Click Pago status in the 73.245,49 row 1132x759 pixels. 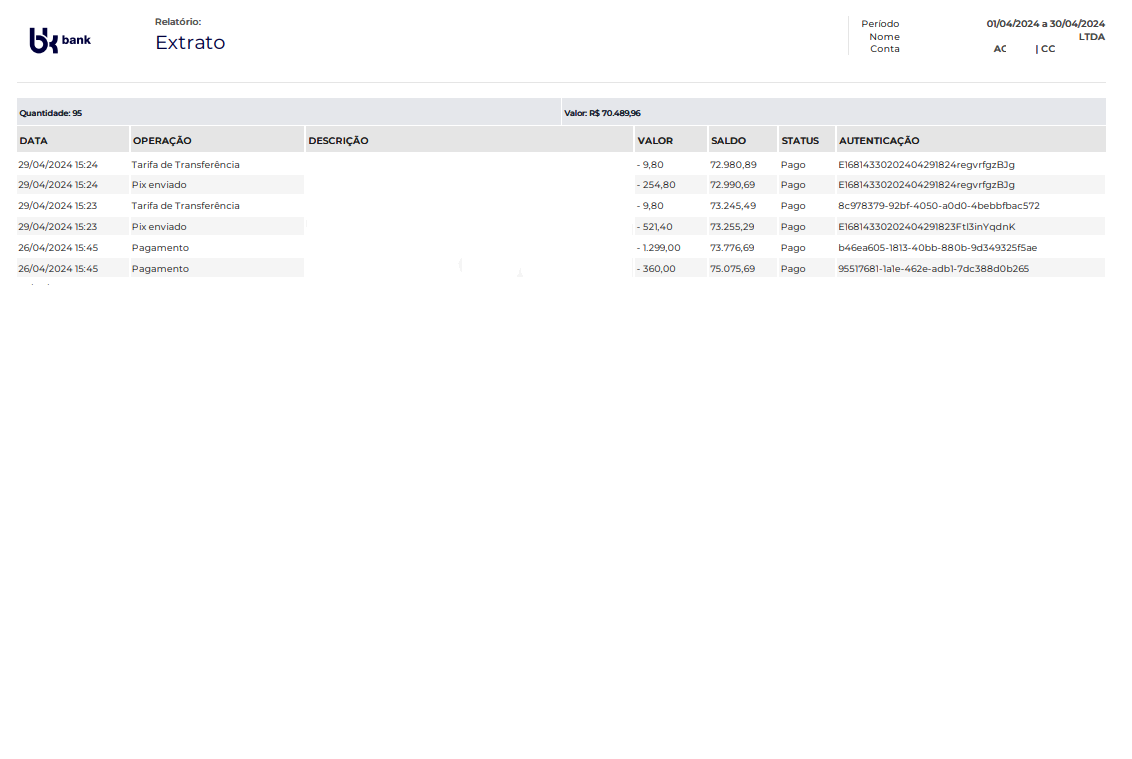click(793, 206)
